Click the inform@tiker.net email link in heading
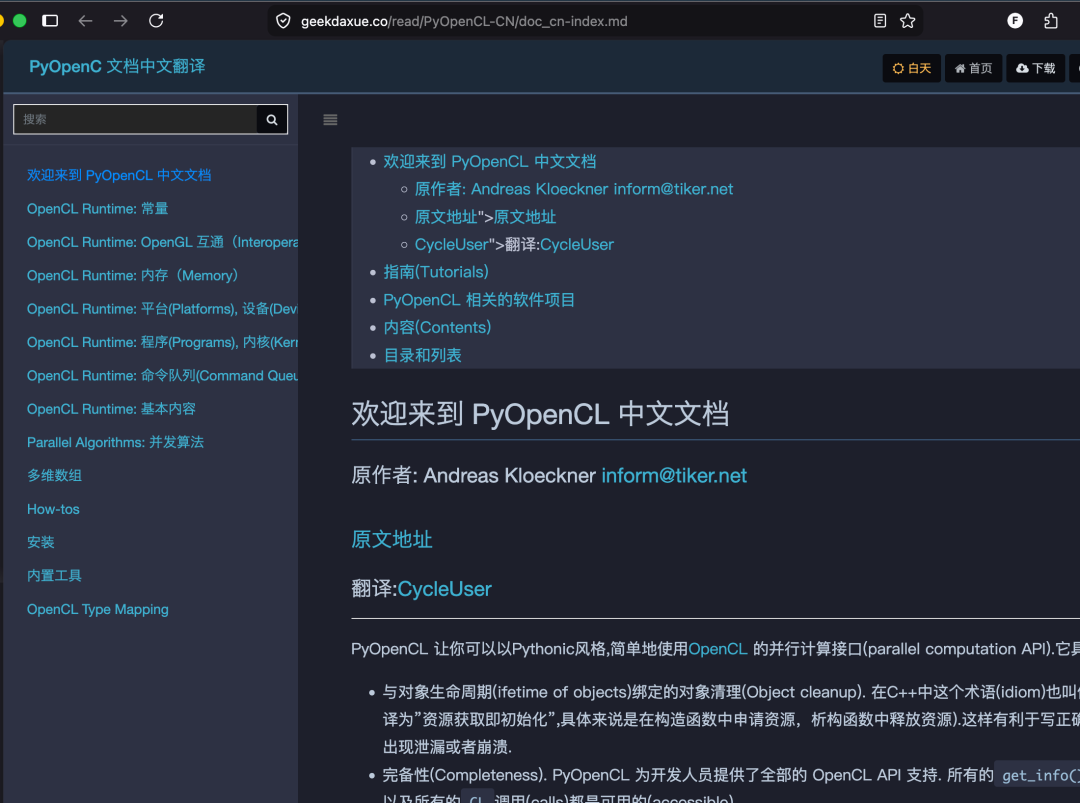This screenshot has height=803, width=1080. (674, 475)
